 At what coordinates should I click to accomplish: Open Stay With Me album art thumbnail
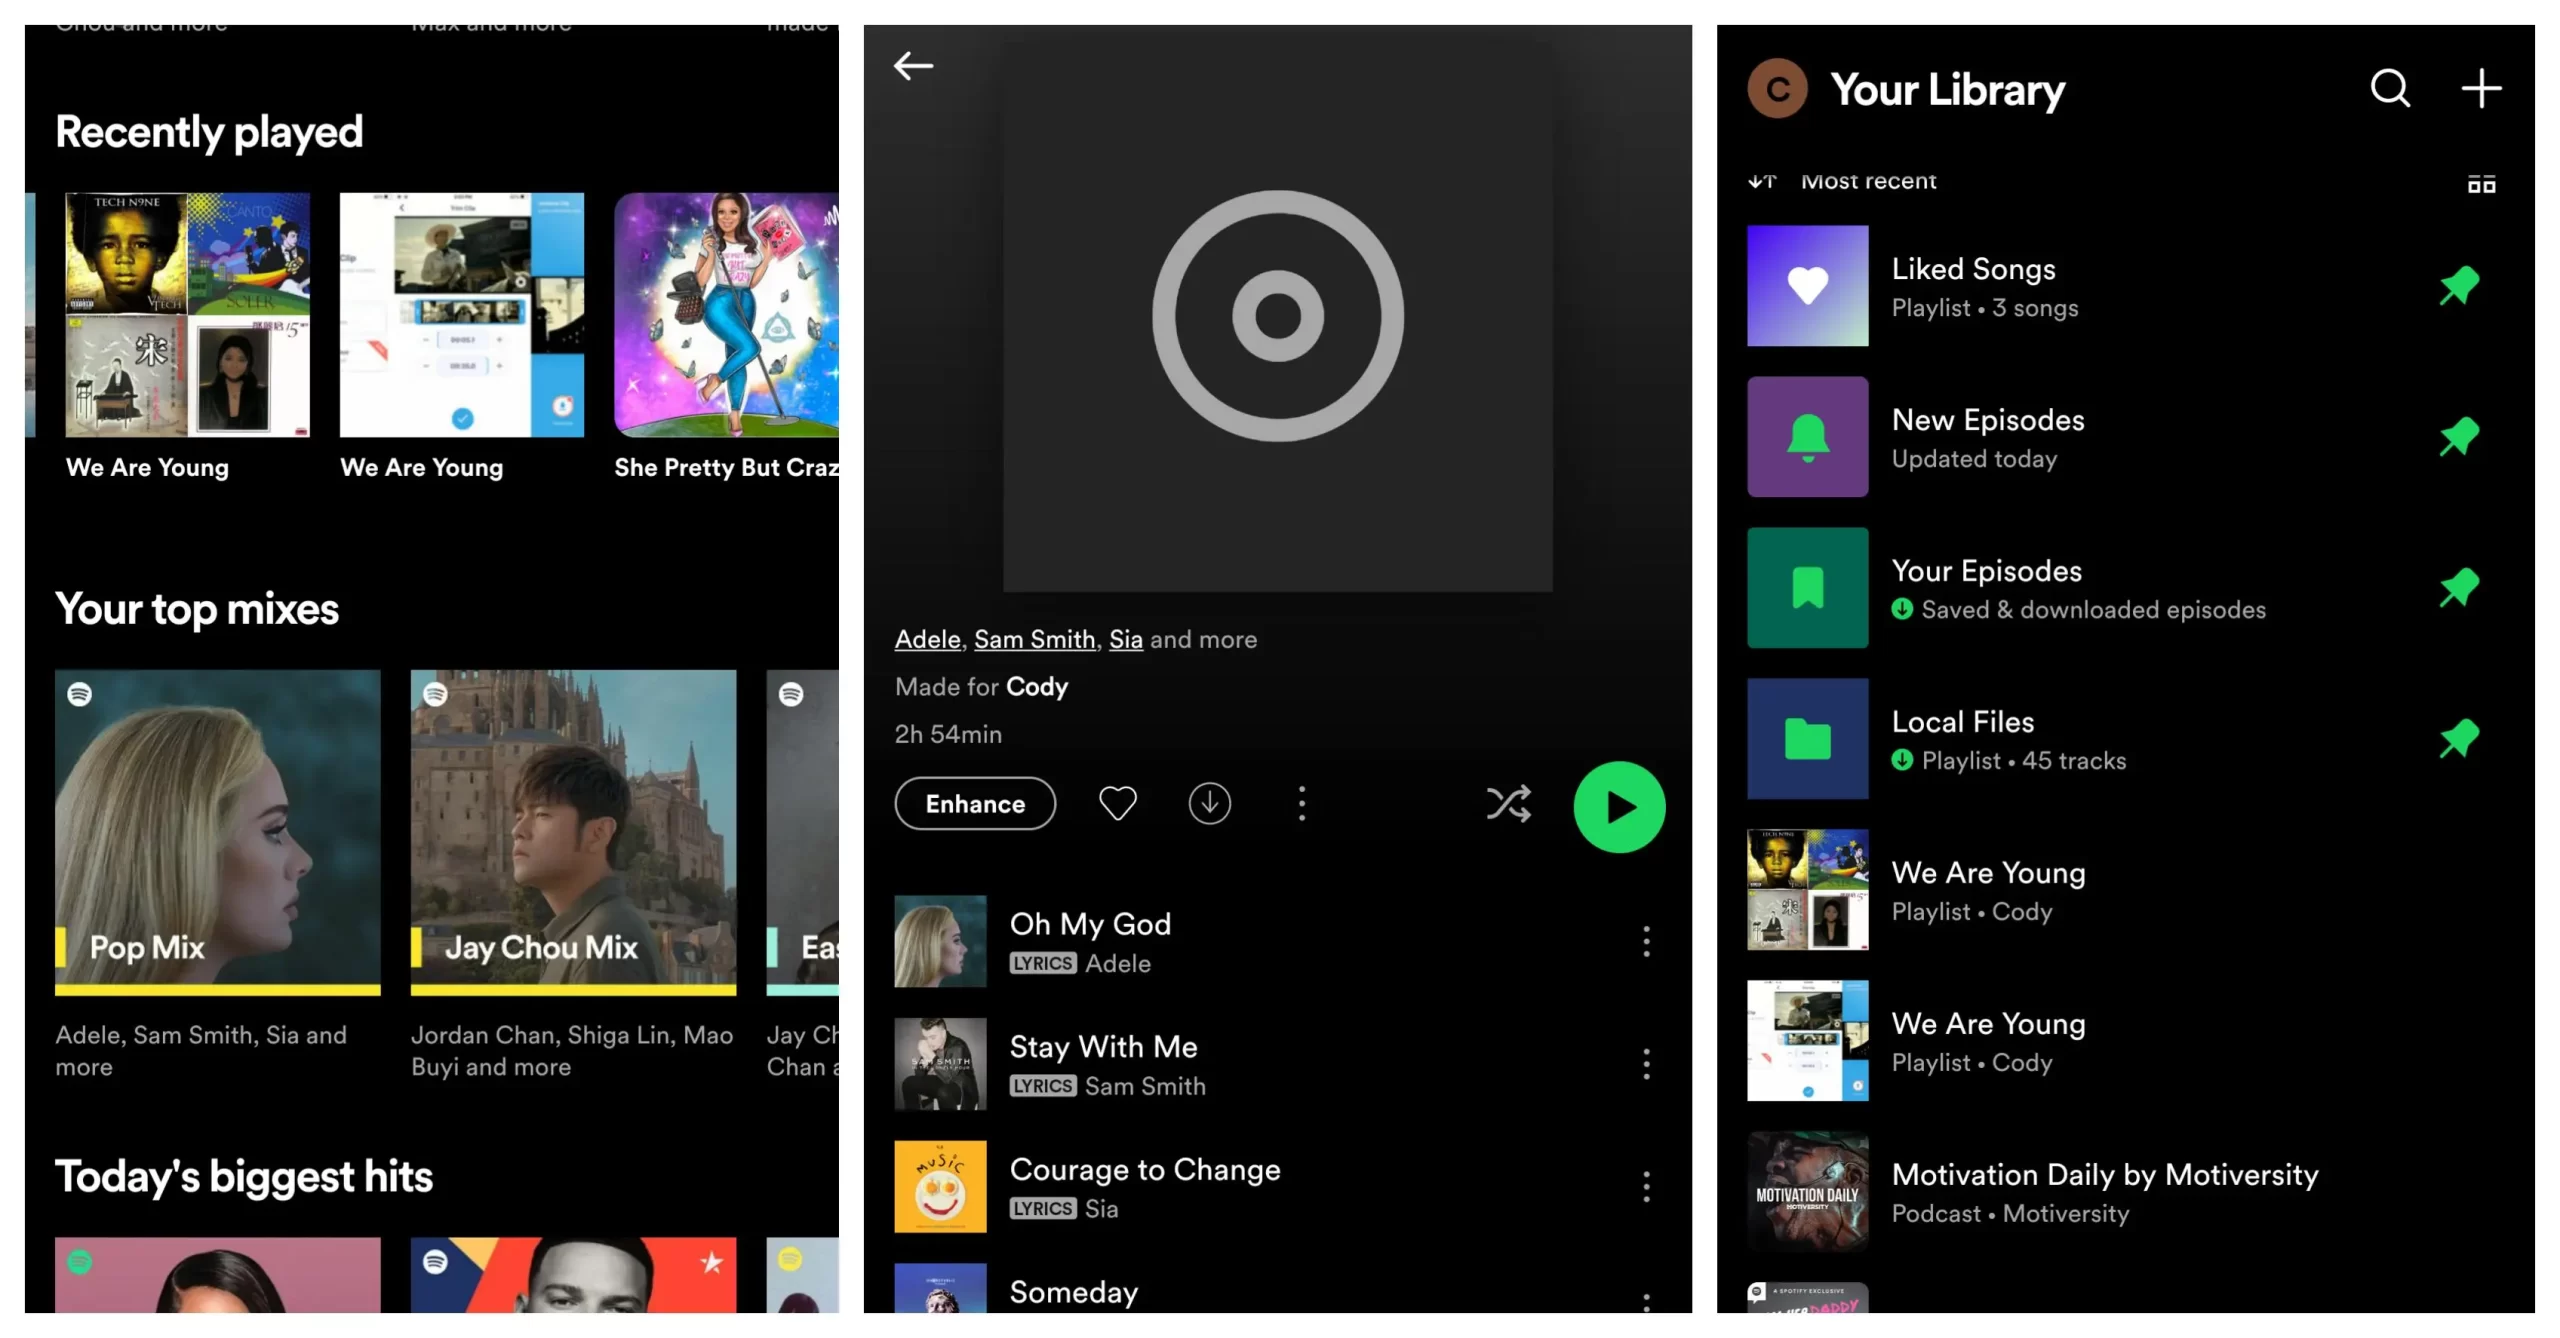click(940, 1064)
